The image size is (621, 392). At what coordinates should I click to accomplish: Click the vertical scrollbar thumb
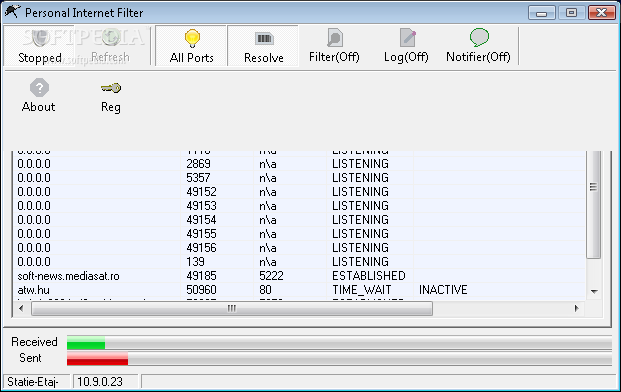point(593,205)
